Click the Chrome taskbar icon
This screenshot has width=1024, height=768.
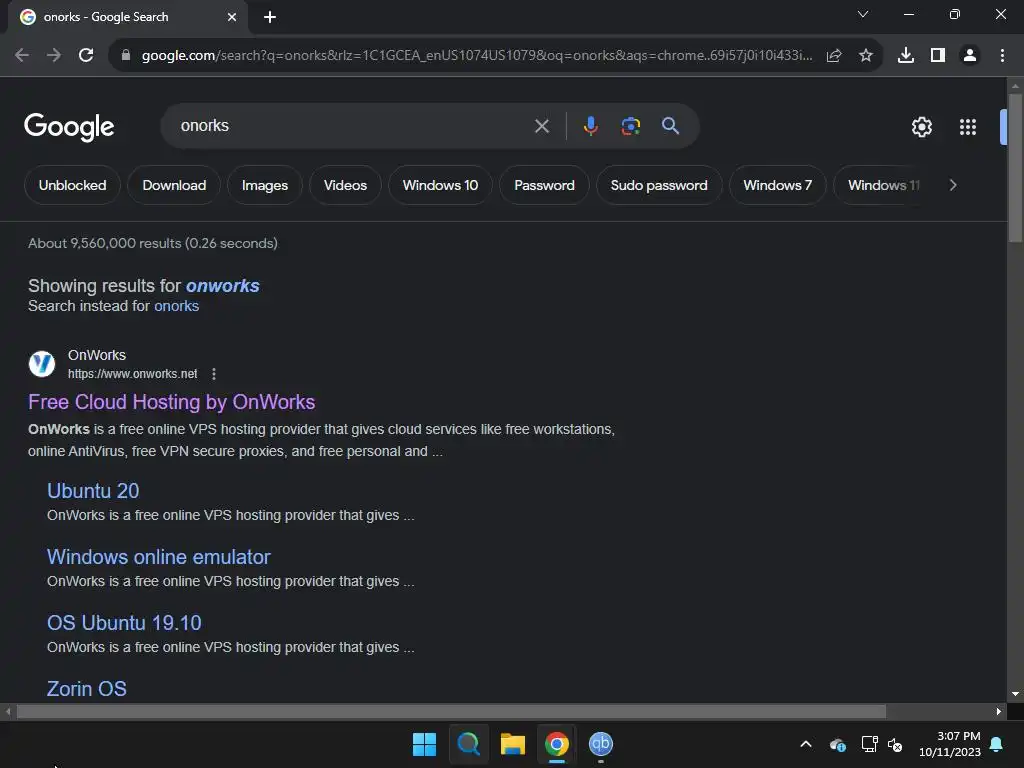557,744
